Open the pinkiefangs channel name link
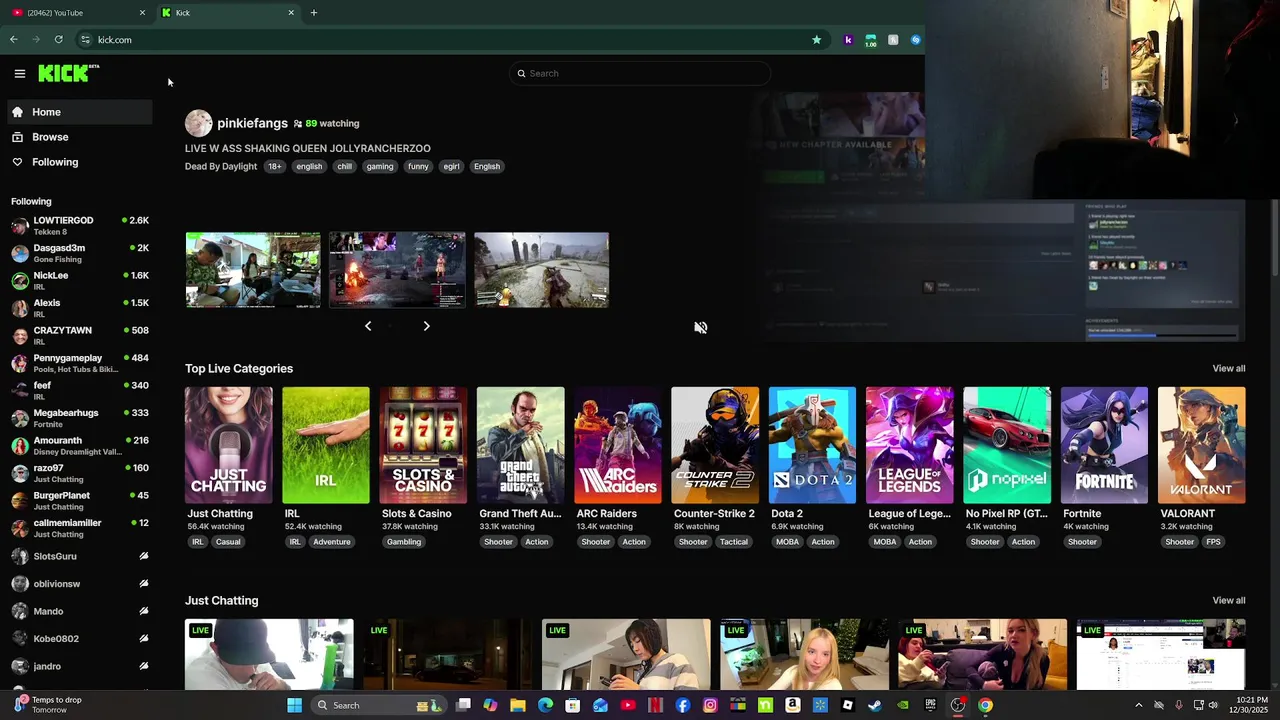 (252, 123)
